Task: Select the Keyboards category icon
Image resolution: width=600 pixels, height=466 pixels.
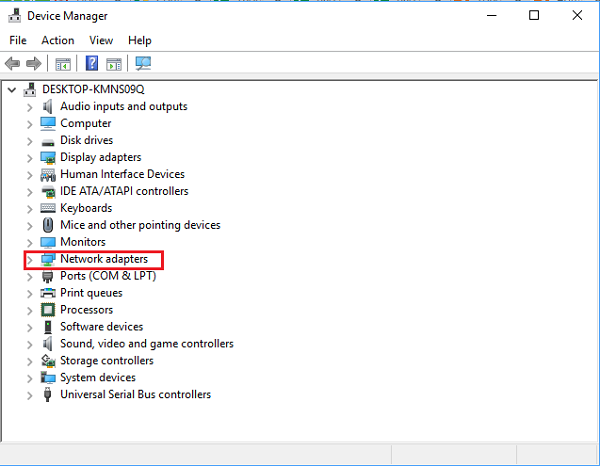Action: coord(48,208)
